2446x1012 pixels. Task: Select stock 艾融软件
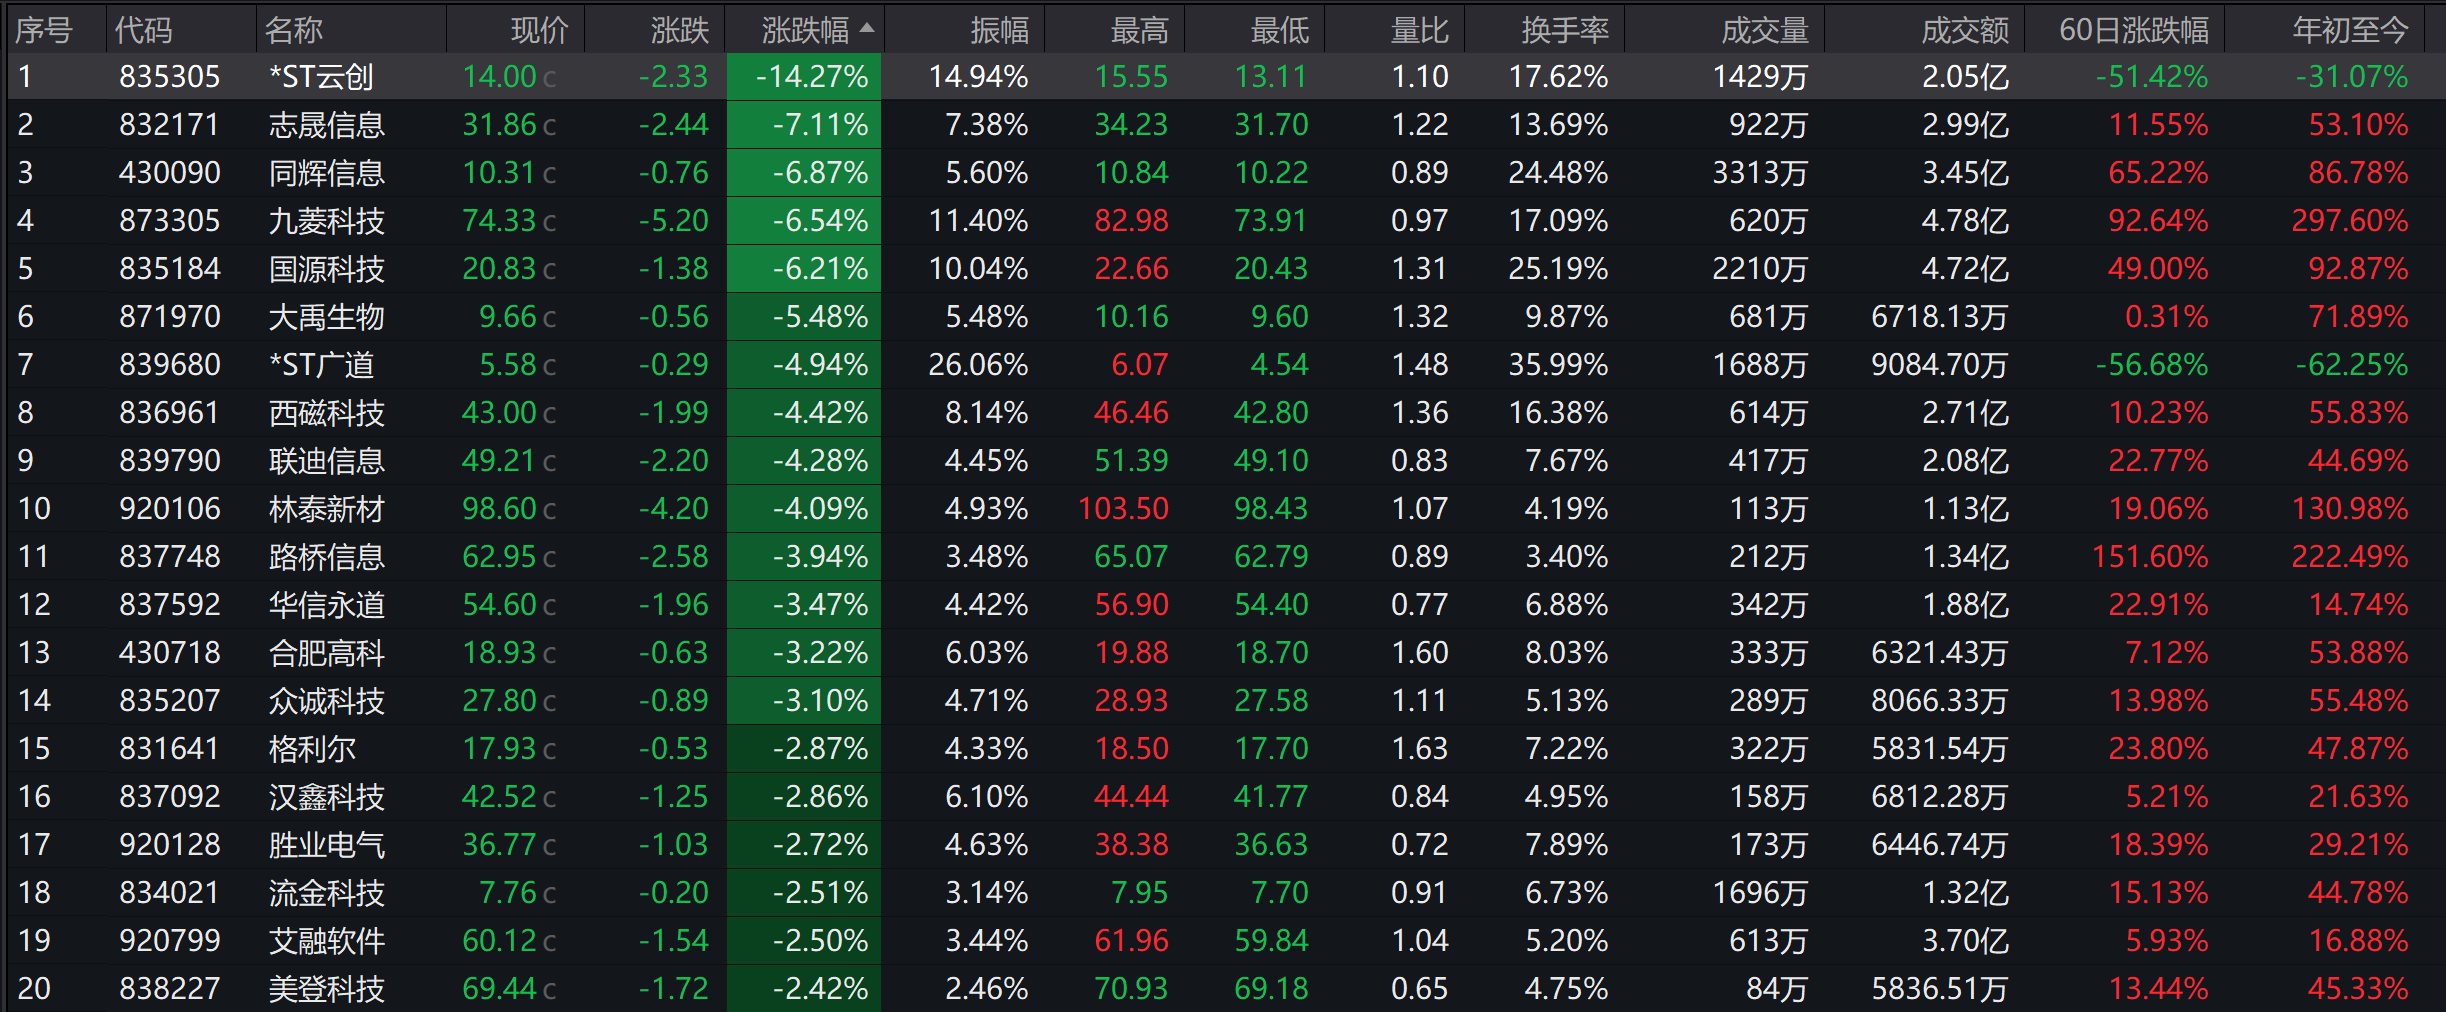pos(327,941)
